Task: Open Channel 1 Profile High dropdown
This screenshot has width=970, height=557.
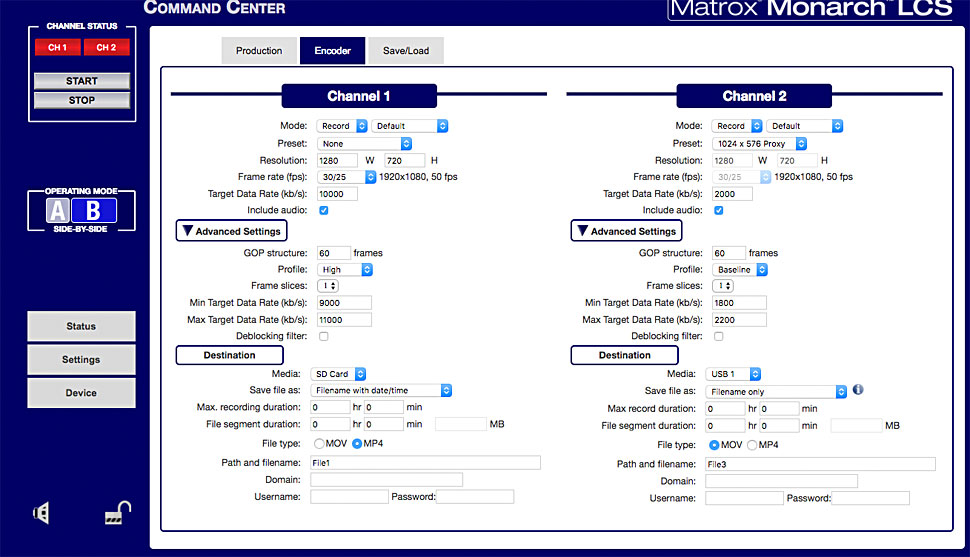Action: pos(345,270)
